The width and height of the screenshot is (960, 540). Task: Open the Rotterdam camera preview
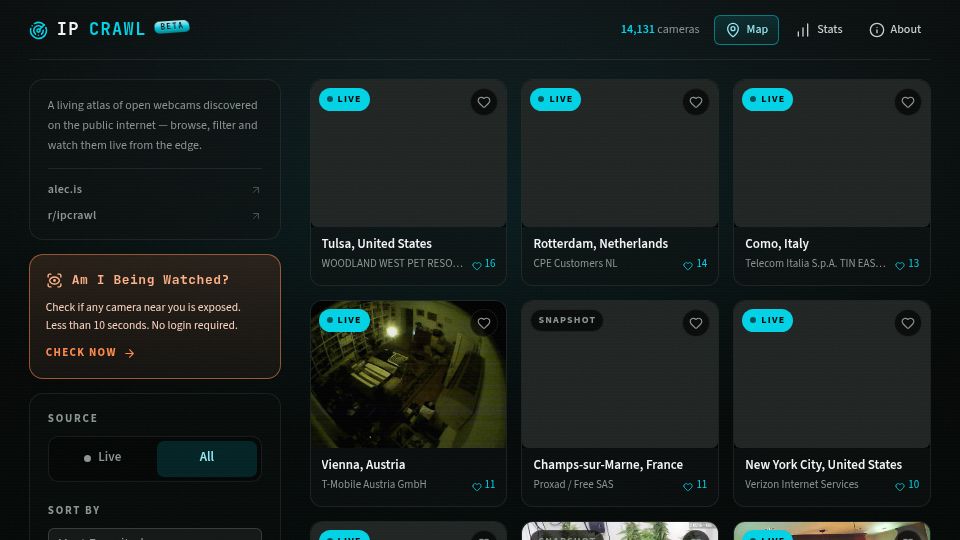pyautogui.click(x=620, y=153)
